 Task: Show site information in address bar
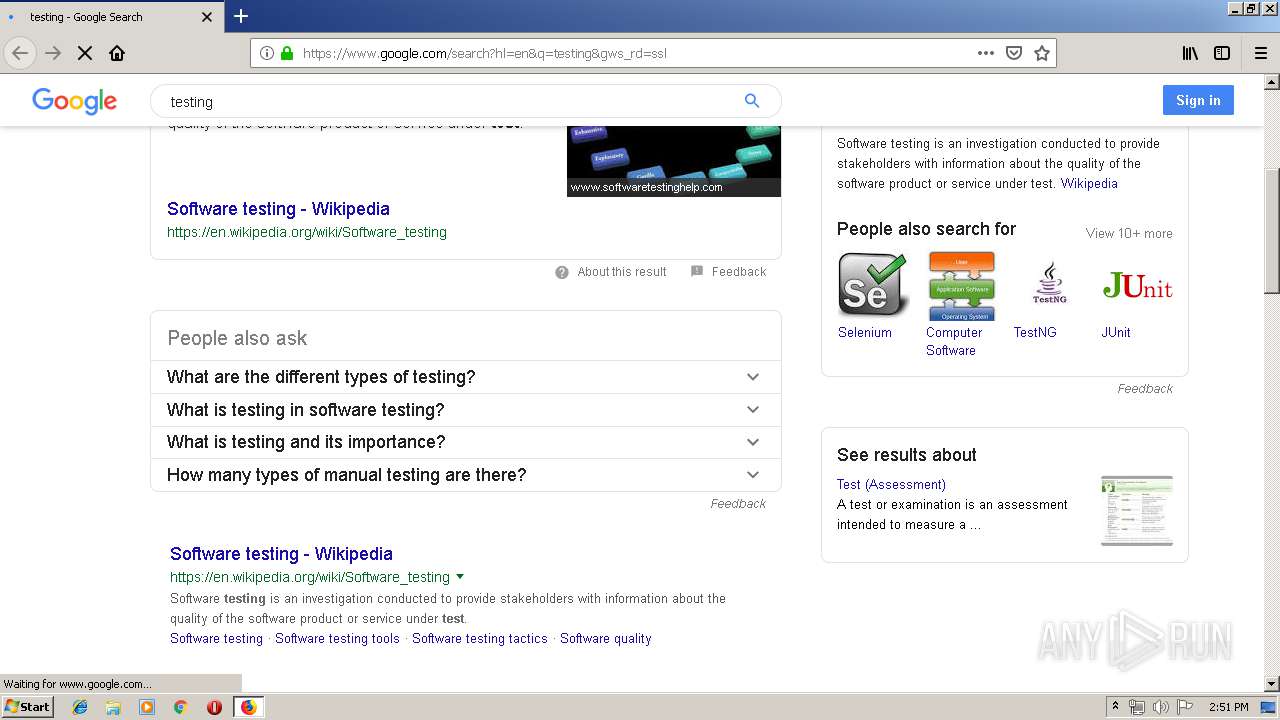[x=267, y=53]
